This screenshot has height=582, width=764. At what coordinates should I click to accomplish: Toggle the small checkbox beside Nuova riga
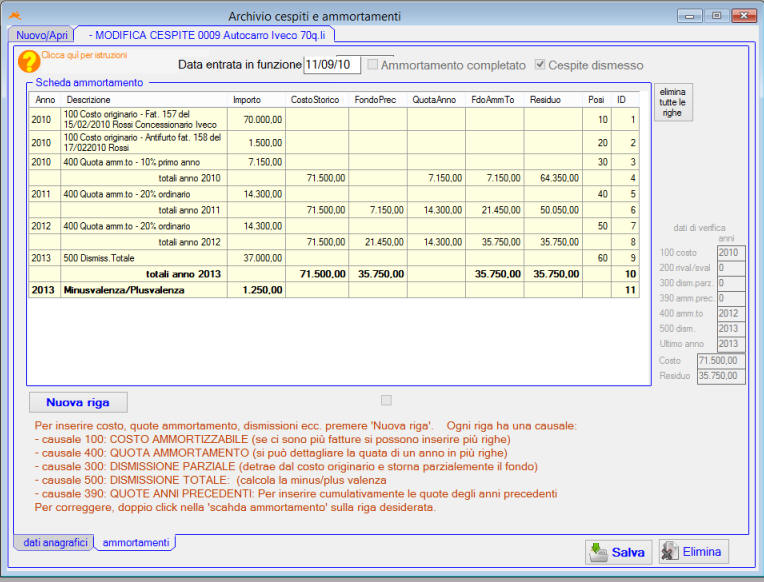[x=386, y=400]
